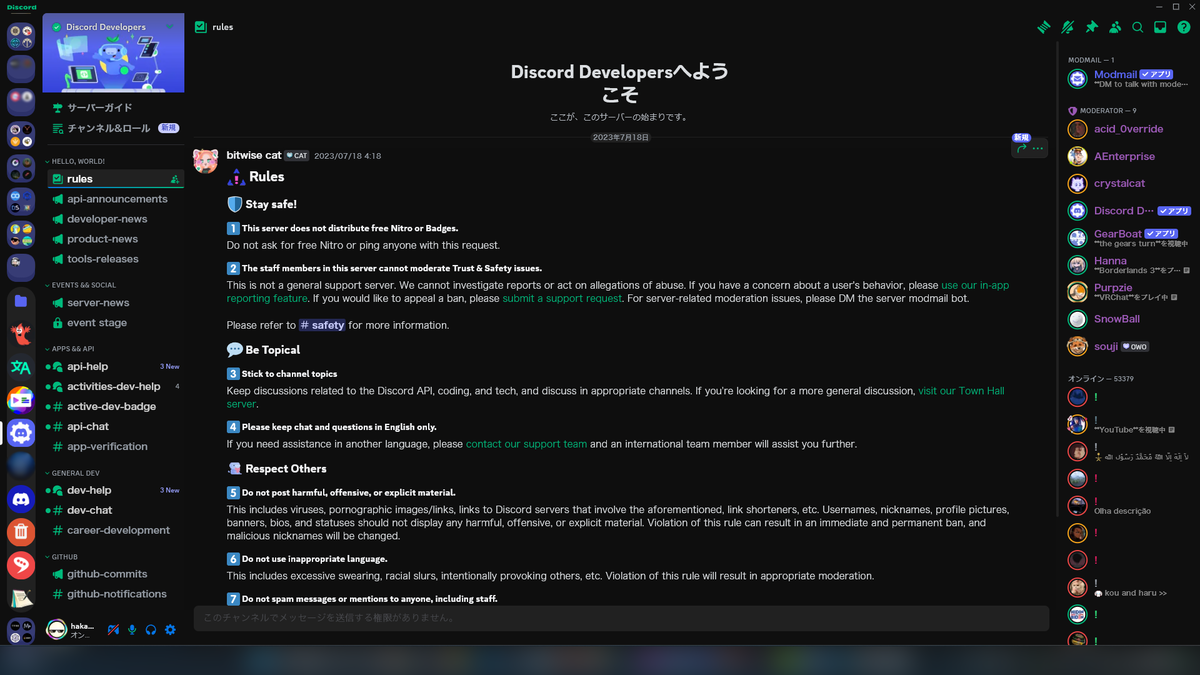
Task: Open the translate 文A server icon
Action: point(21,367)
